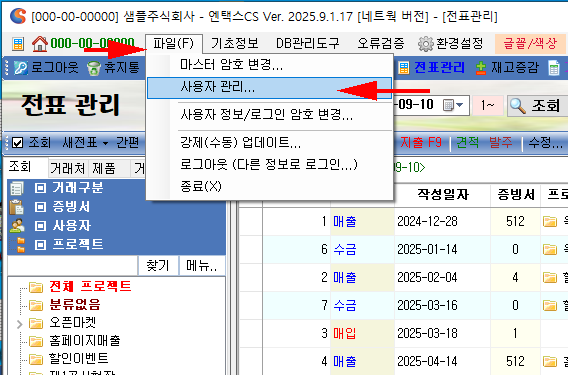The width and height of the screenshot is (568, 375).
Task: Open the date picker calendar dropdown
Action: 453,105
